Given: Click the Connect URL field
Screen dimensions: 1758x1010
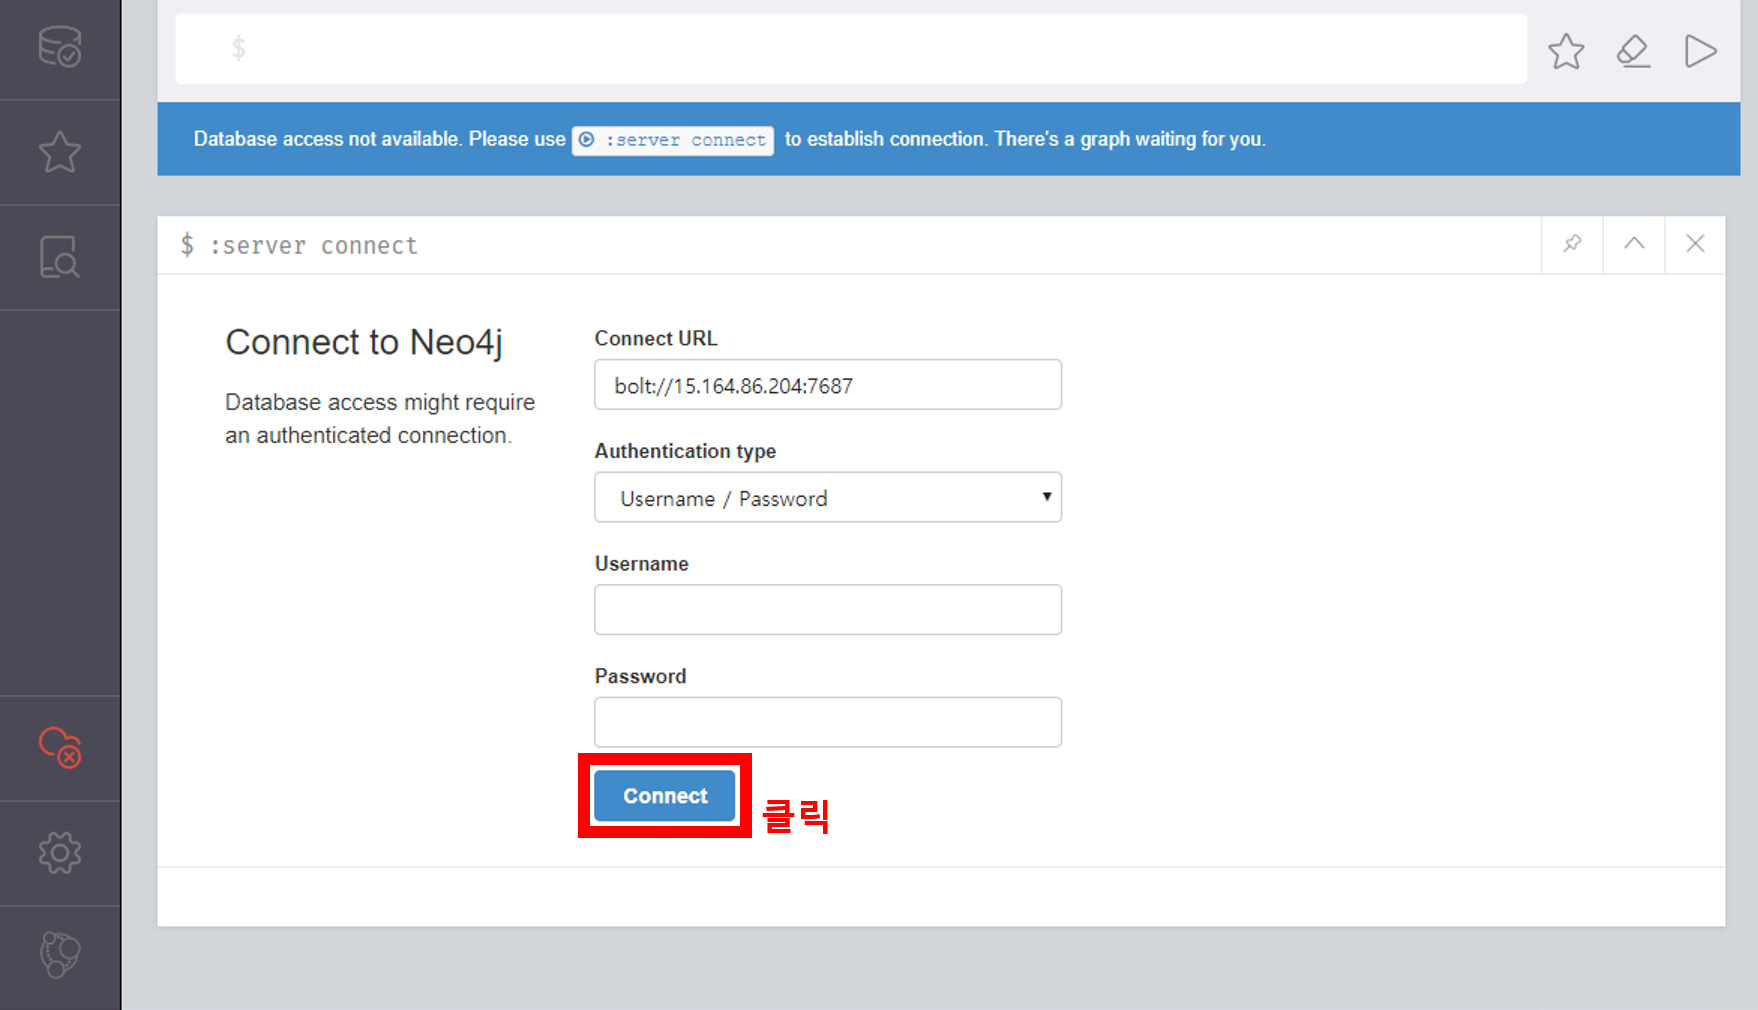Looking at the screenshot, I should click(x=828, y=385).
